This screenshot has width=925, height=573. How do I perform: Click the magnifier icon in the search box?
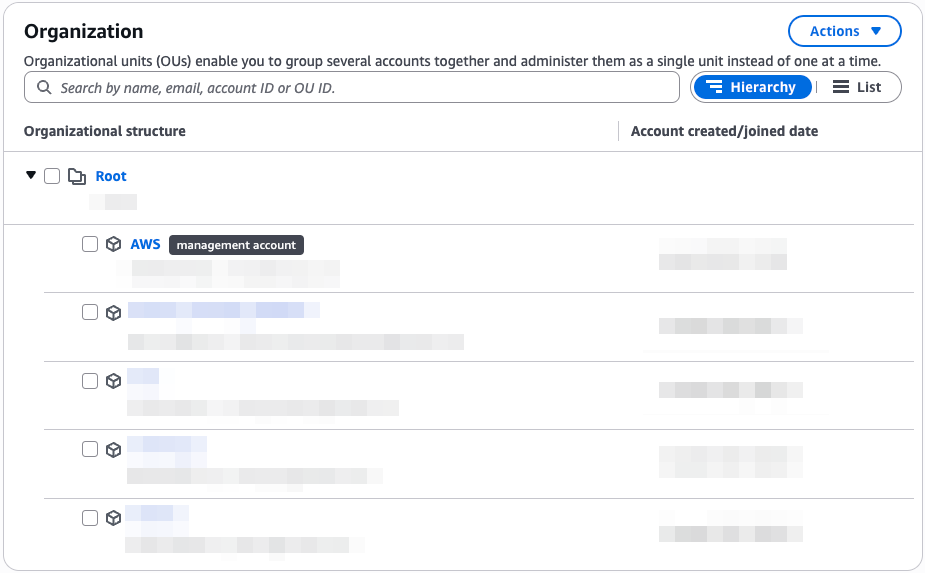tap(44, 87)
